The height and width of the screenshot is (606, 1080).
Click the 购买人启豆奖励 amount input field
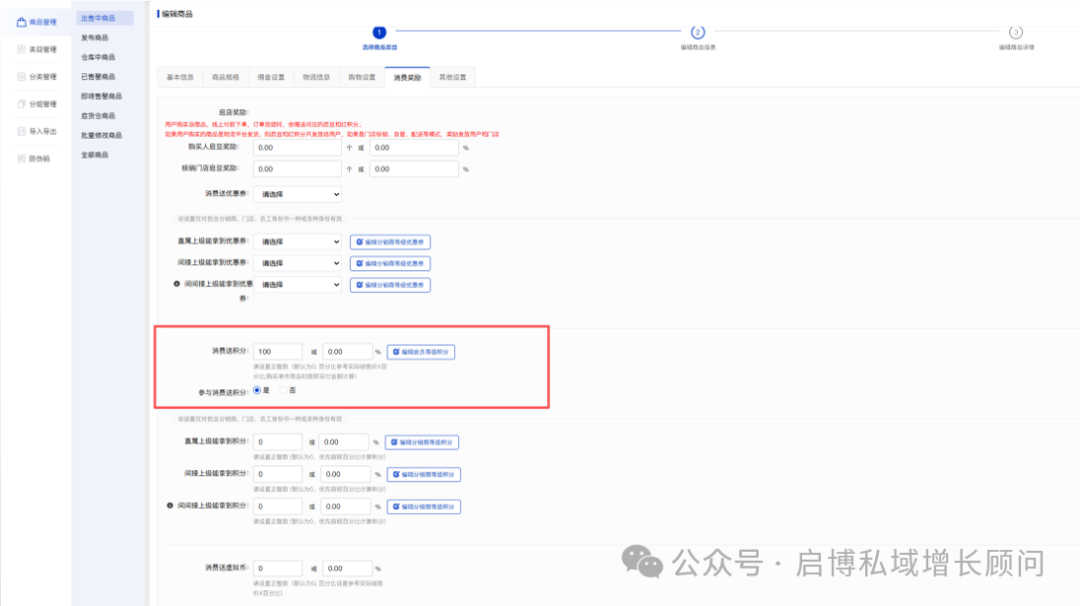tap(297, 147)
